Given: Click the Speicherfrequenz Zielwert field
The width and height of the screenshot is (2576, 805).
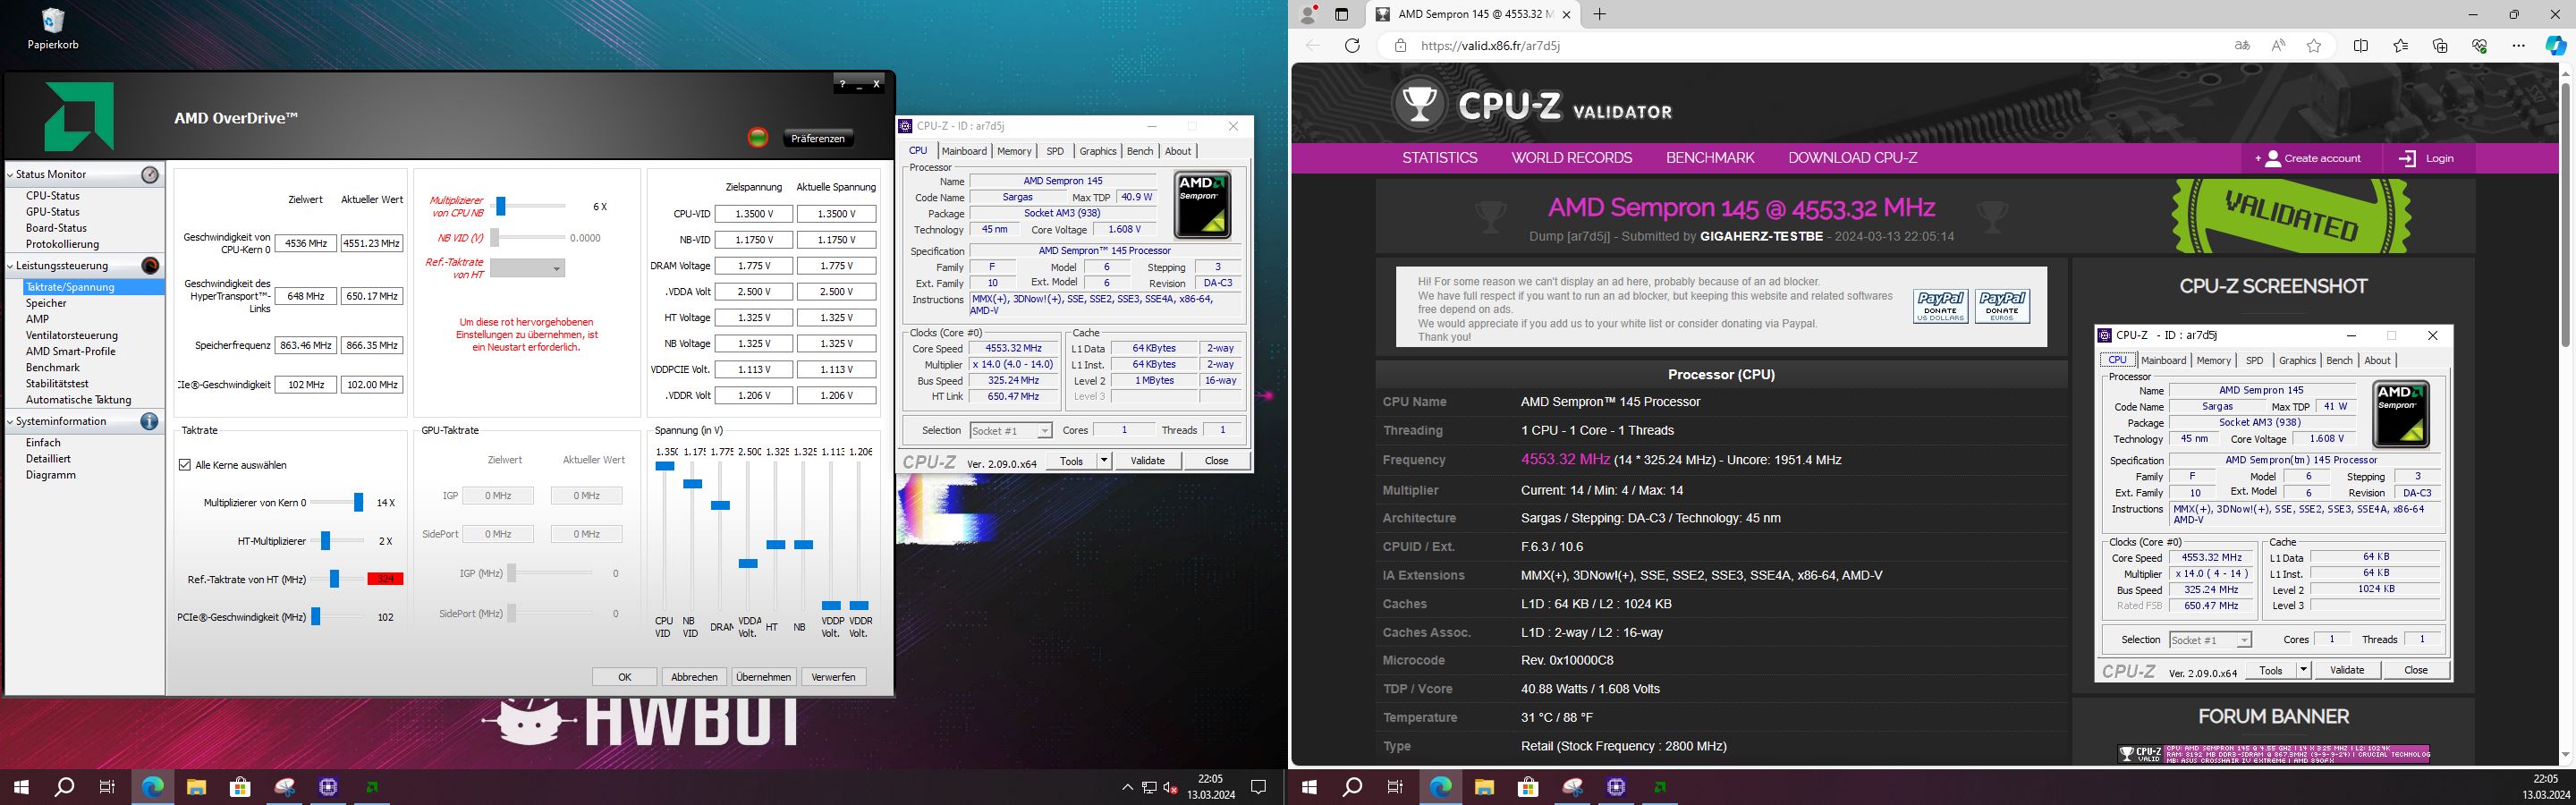Looking at the screenshot, I should pos(305,345).
